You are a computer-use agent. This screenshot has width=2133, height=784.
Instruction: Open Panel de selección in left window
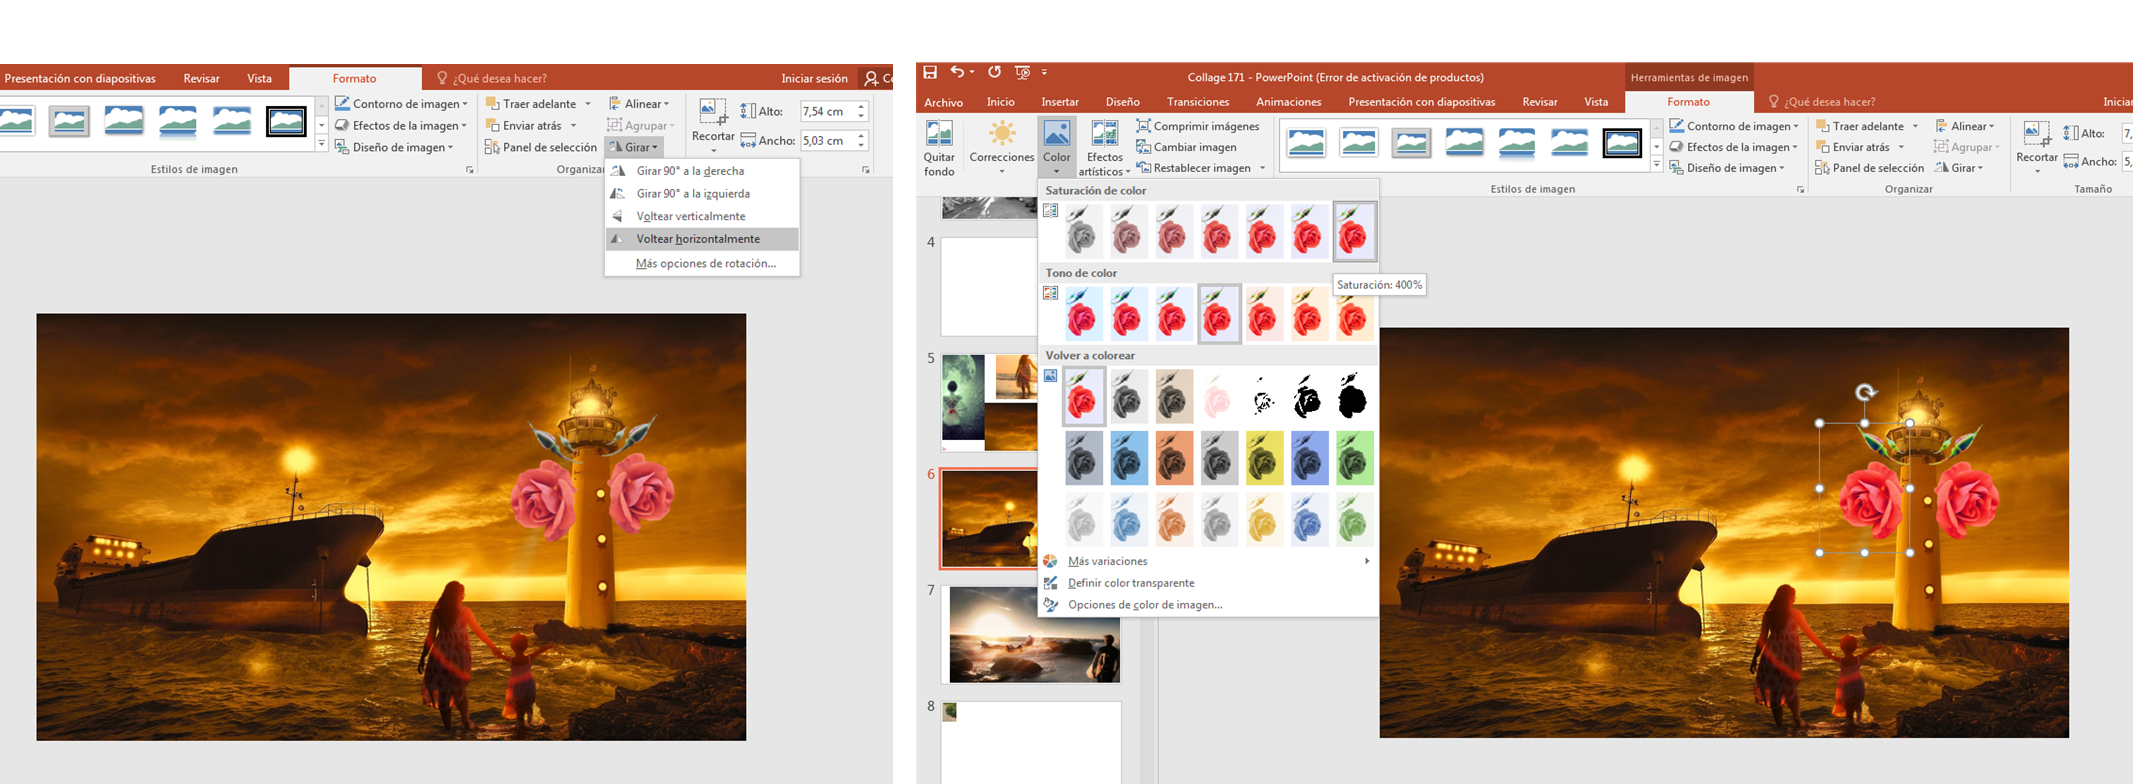coord(541,147)
